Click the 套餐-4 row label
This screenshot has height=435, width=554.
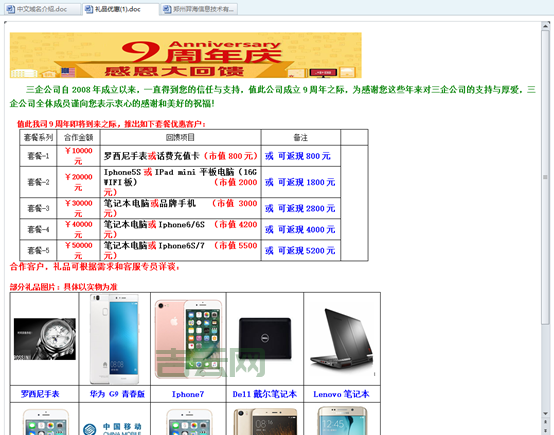38,229
